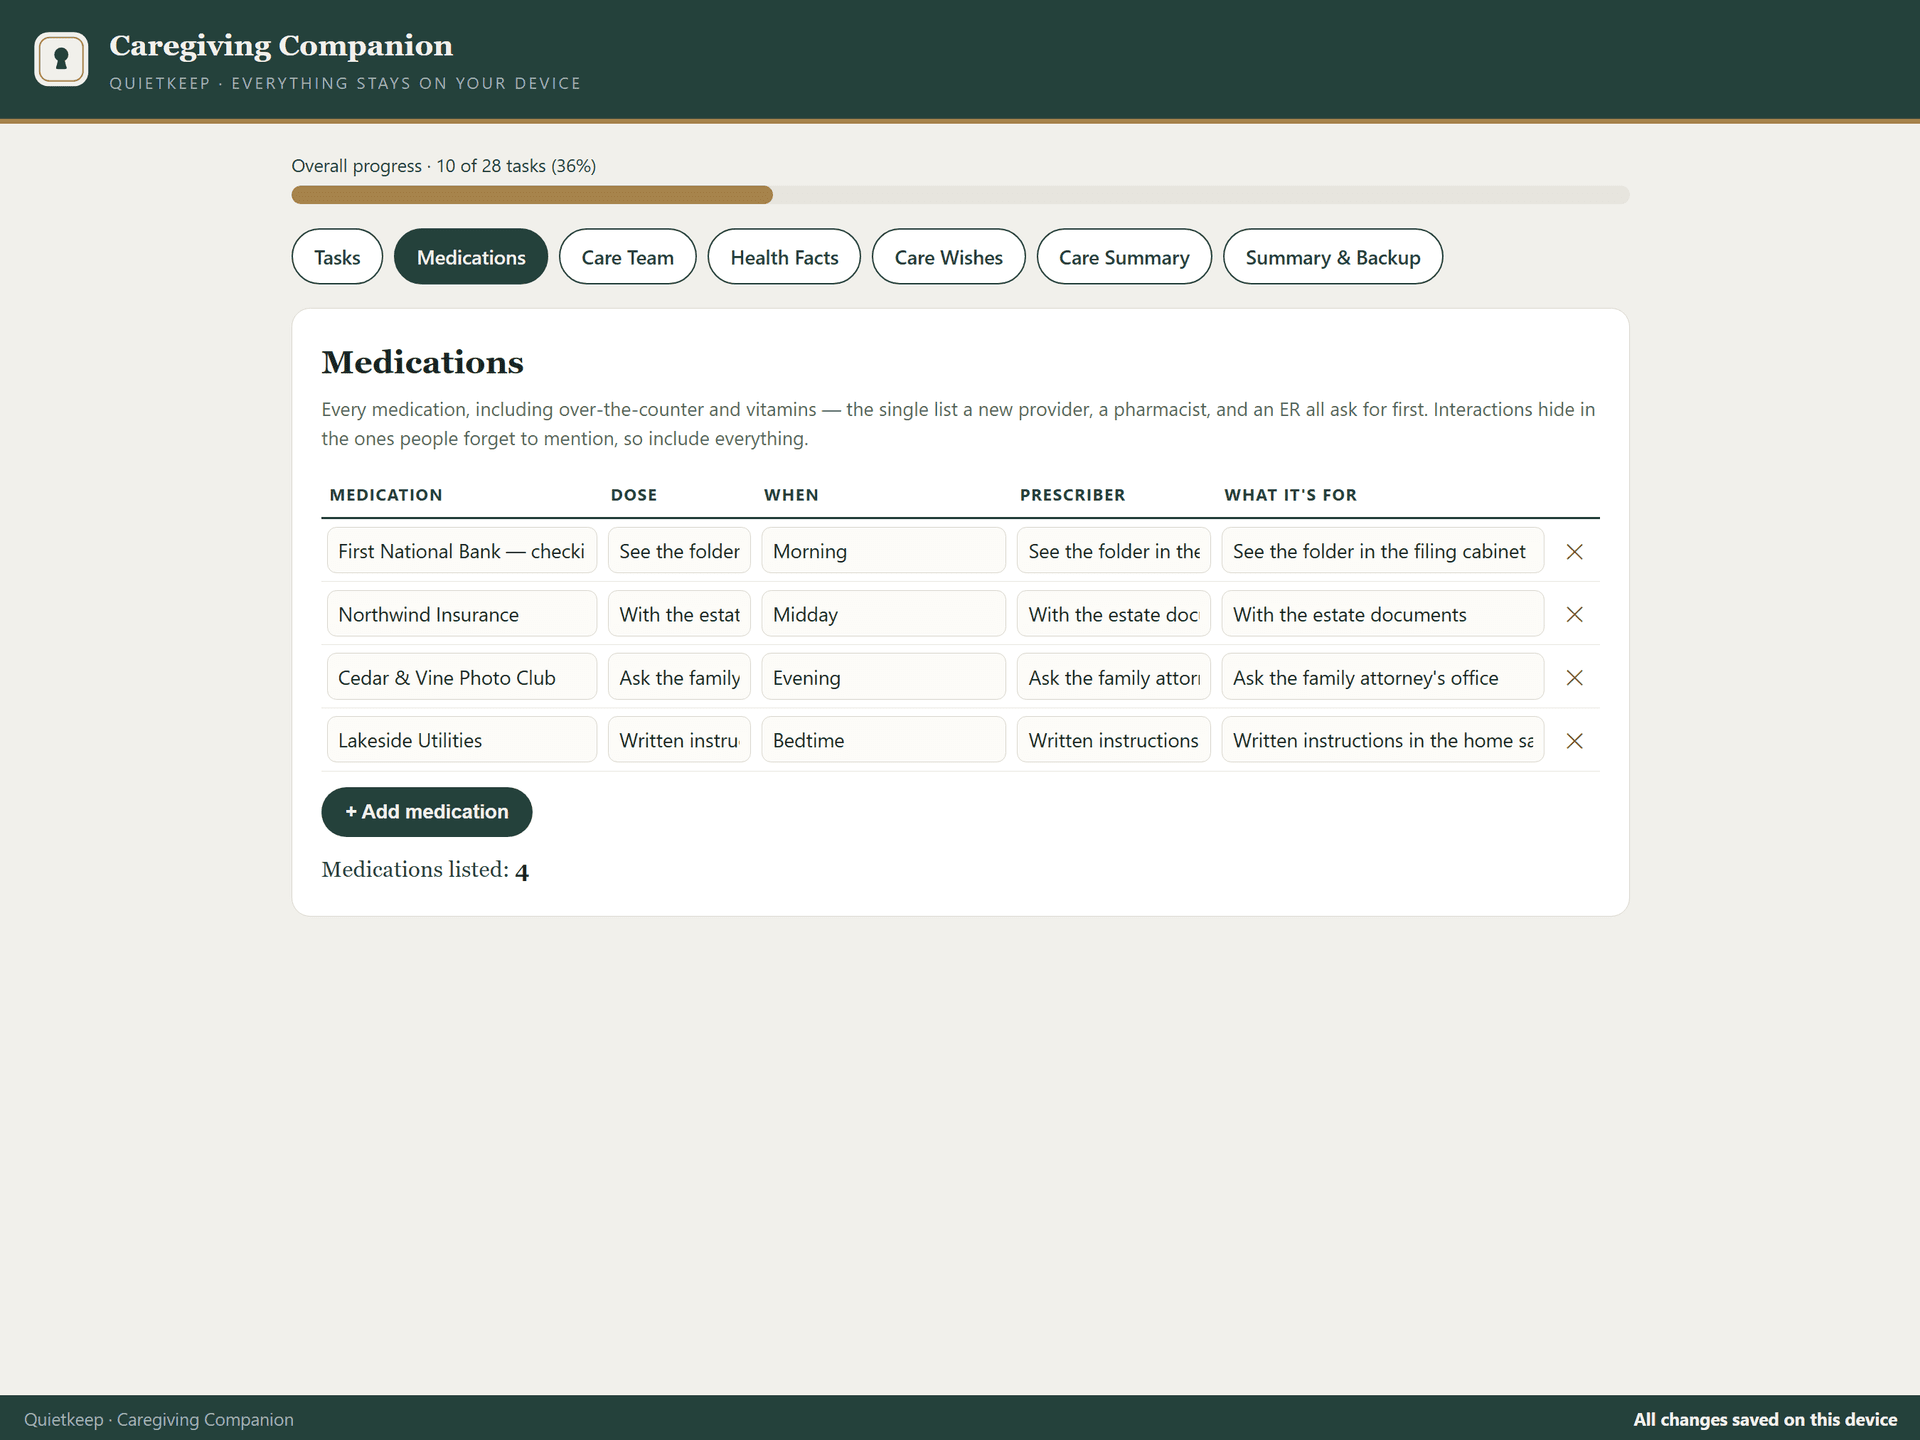The width and height of the screenshot is (1920, 1440).
Task: Edit the 'Evening' when field
Action: click(x=884, y=677)
